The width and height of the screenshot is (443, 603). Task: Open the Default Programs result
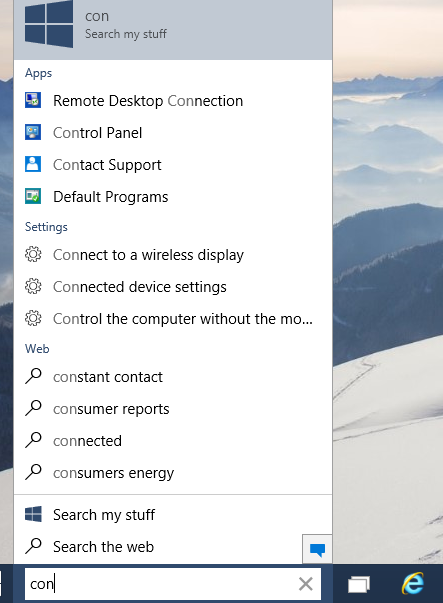coord(173,197)
